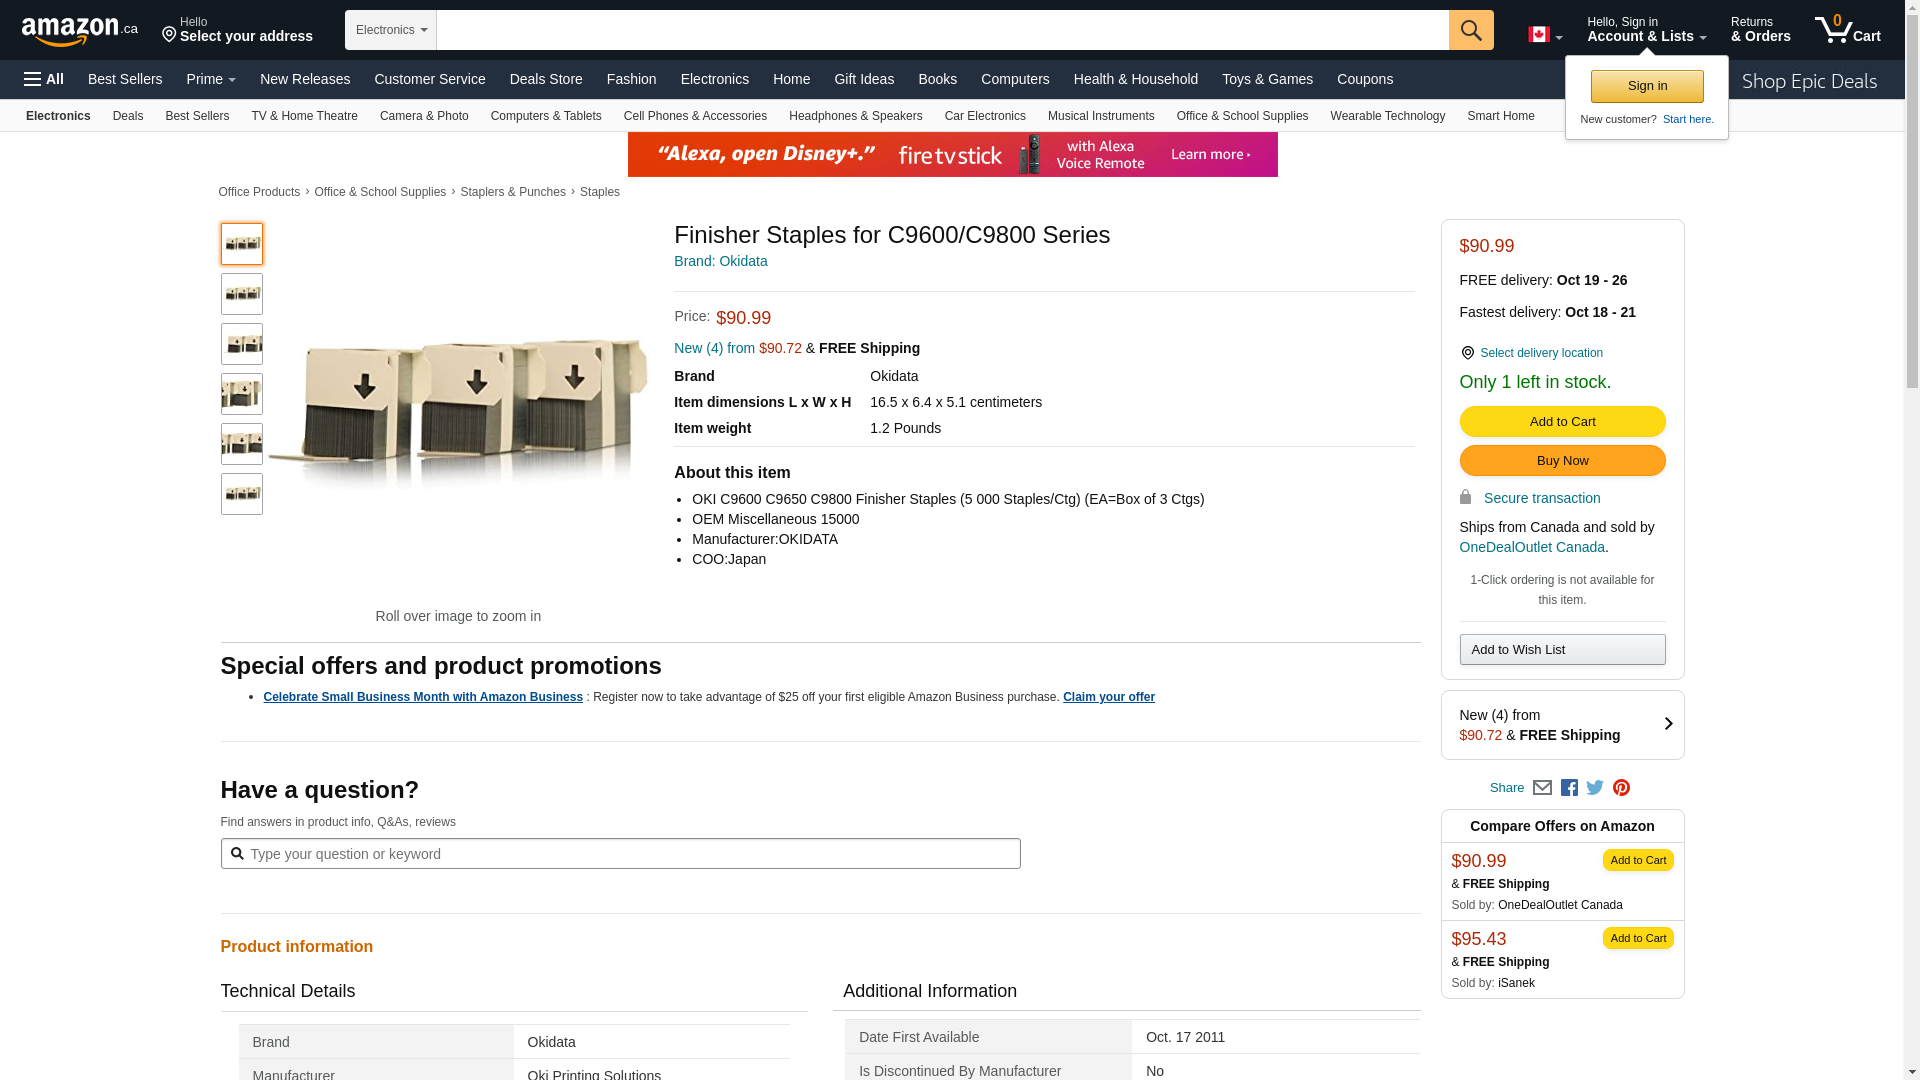
Task: Click the magnifying glass search button
Action: pyautogui.click(x=1471, y=30)
